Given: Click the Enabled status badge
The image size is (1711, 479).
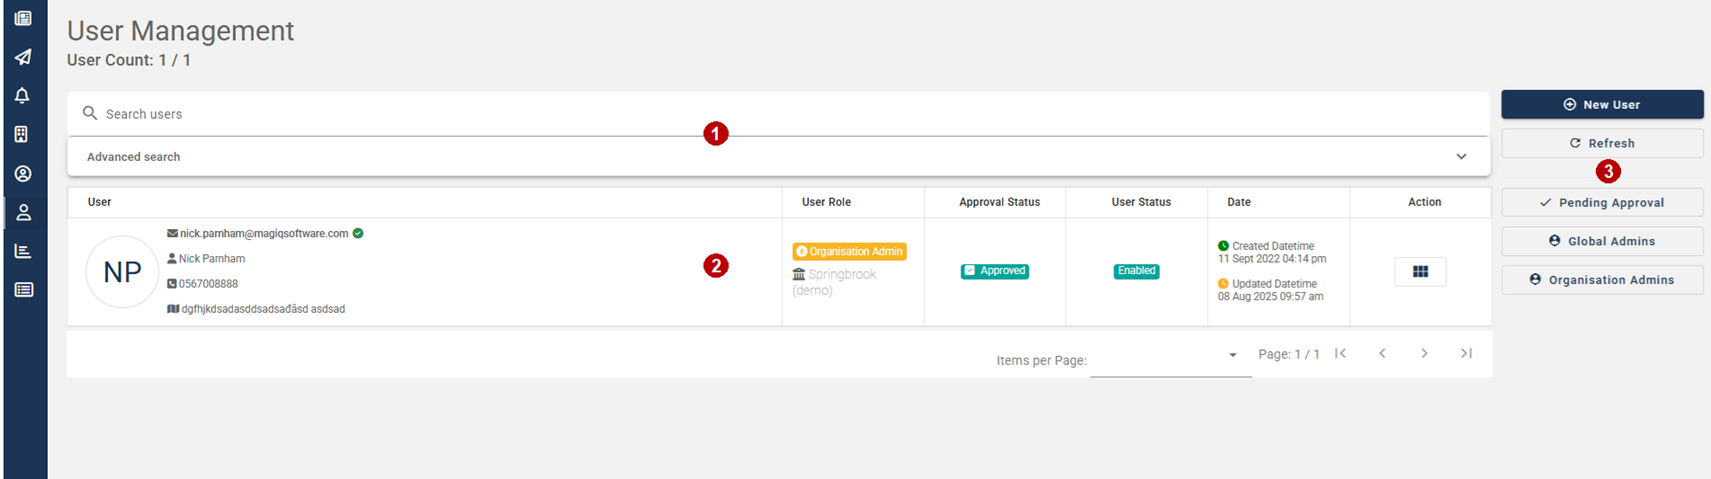Looking at the screenshot, I should click(x=1137, y=271).
